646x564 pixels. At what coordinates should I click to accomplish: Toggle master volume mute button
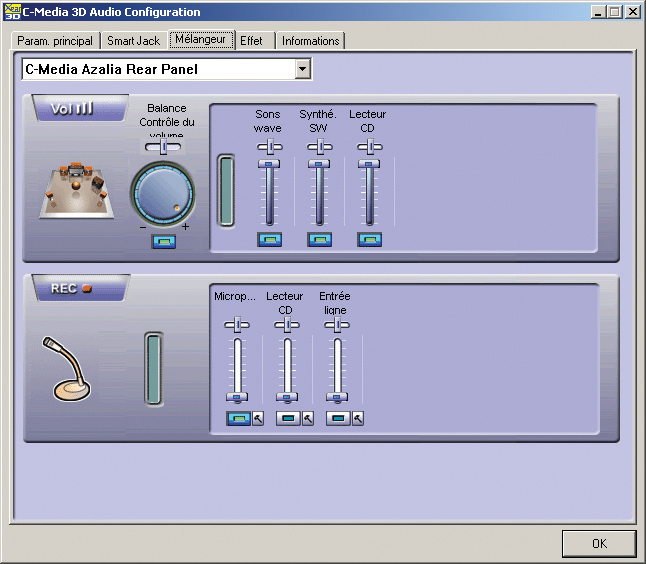(x=164, y=241)
